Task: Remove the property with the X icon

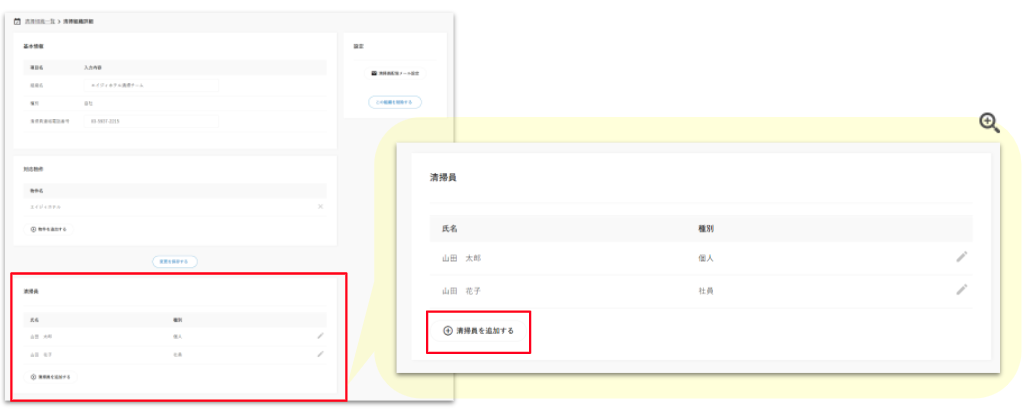Action: (x=320, y=206)
